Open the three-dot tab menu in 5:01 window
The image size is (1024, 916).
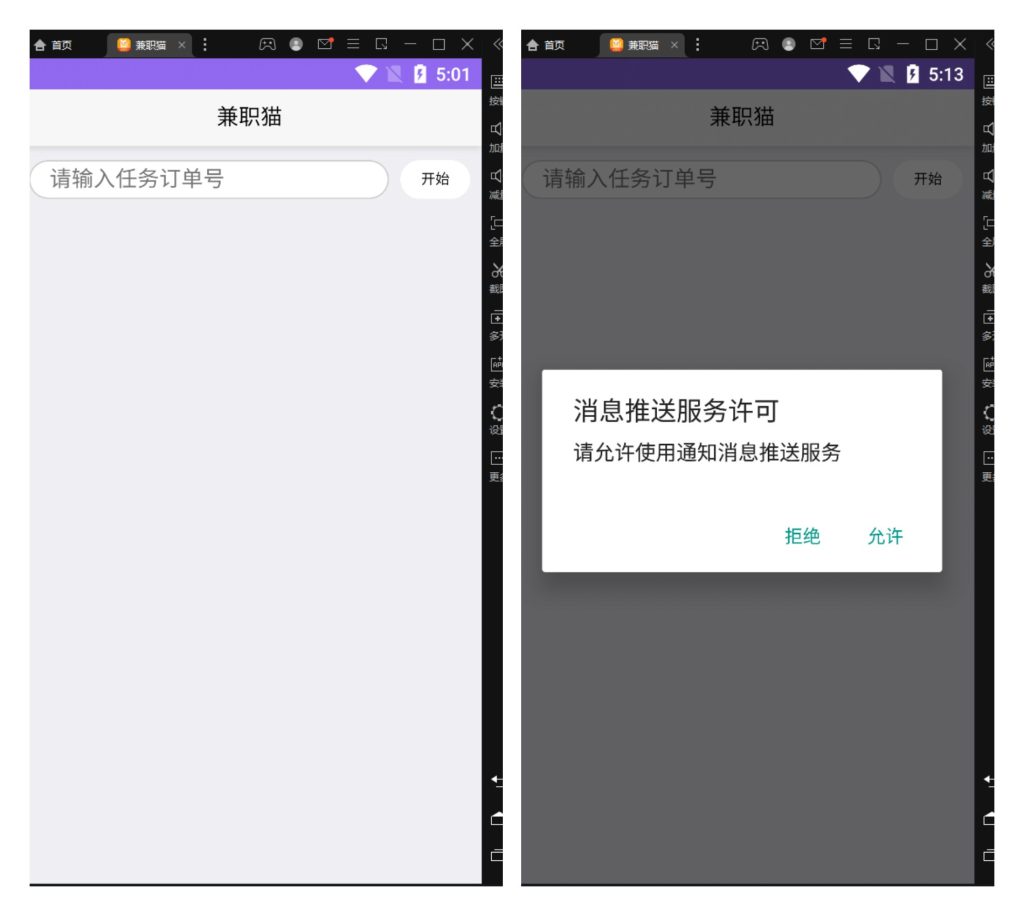[x=205, y=44]
